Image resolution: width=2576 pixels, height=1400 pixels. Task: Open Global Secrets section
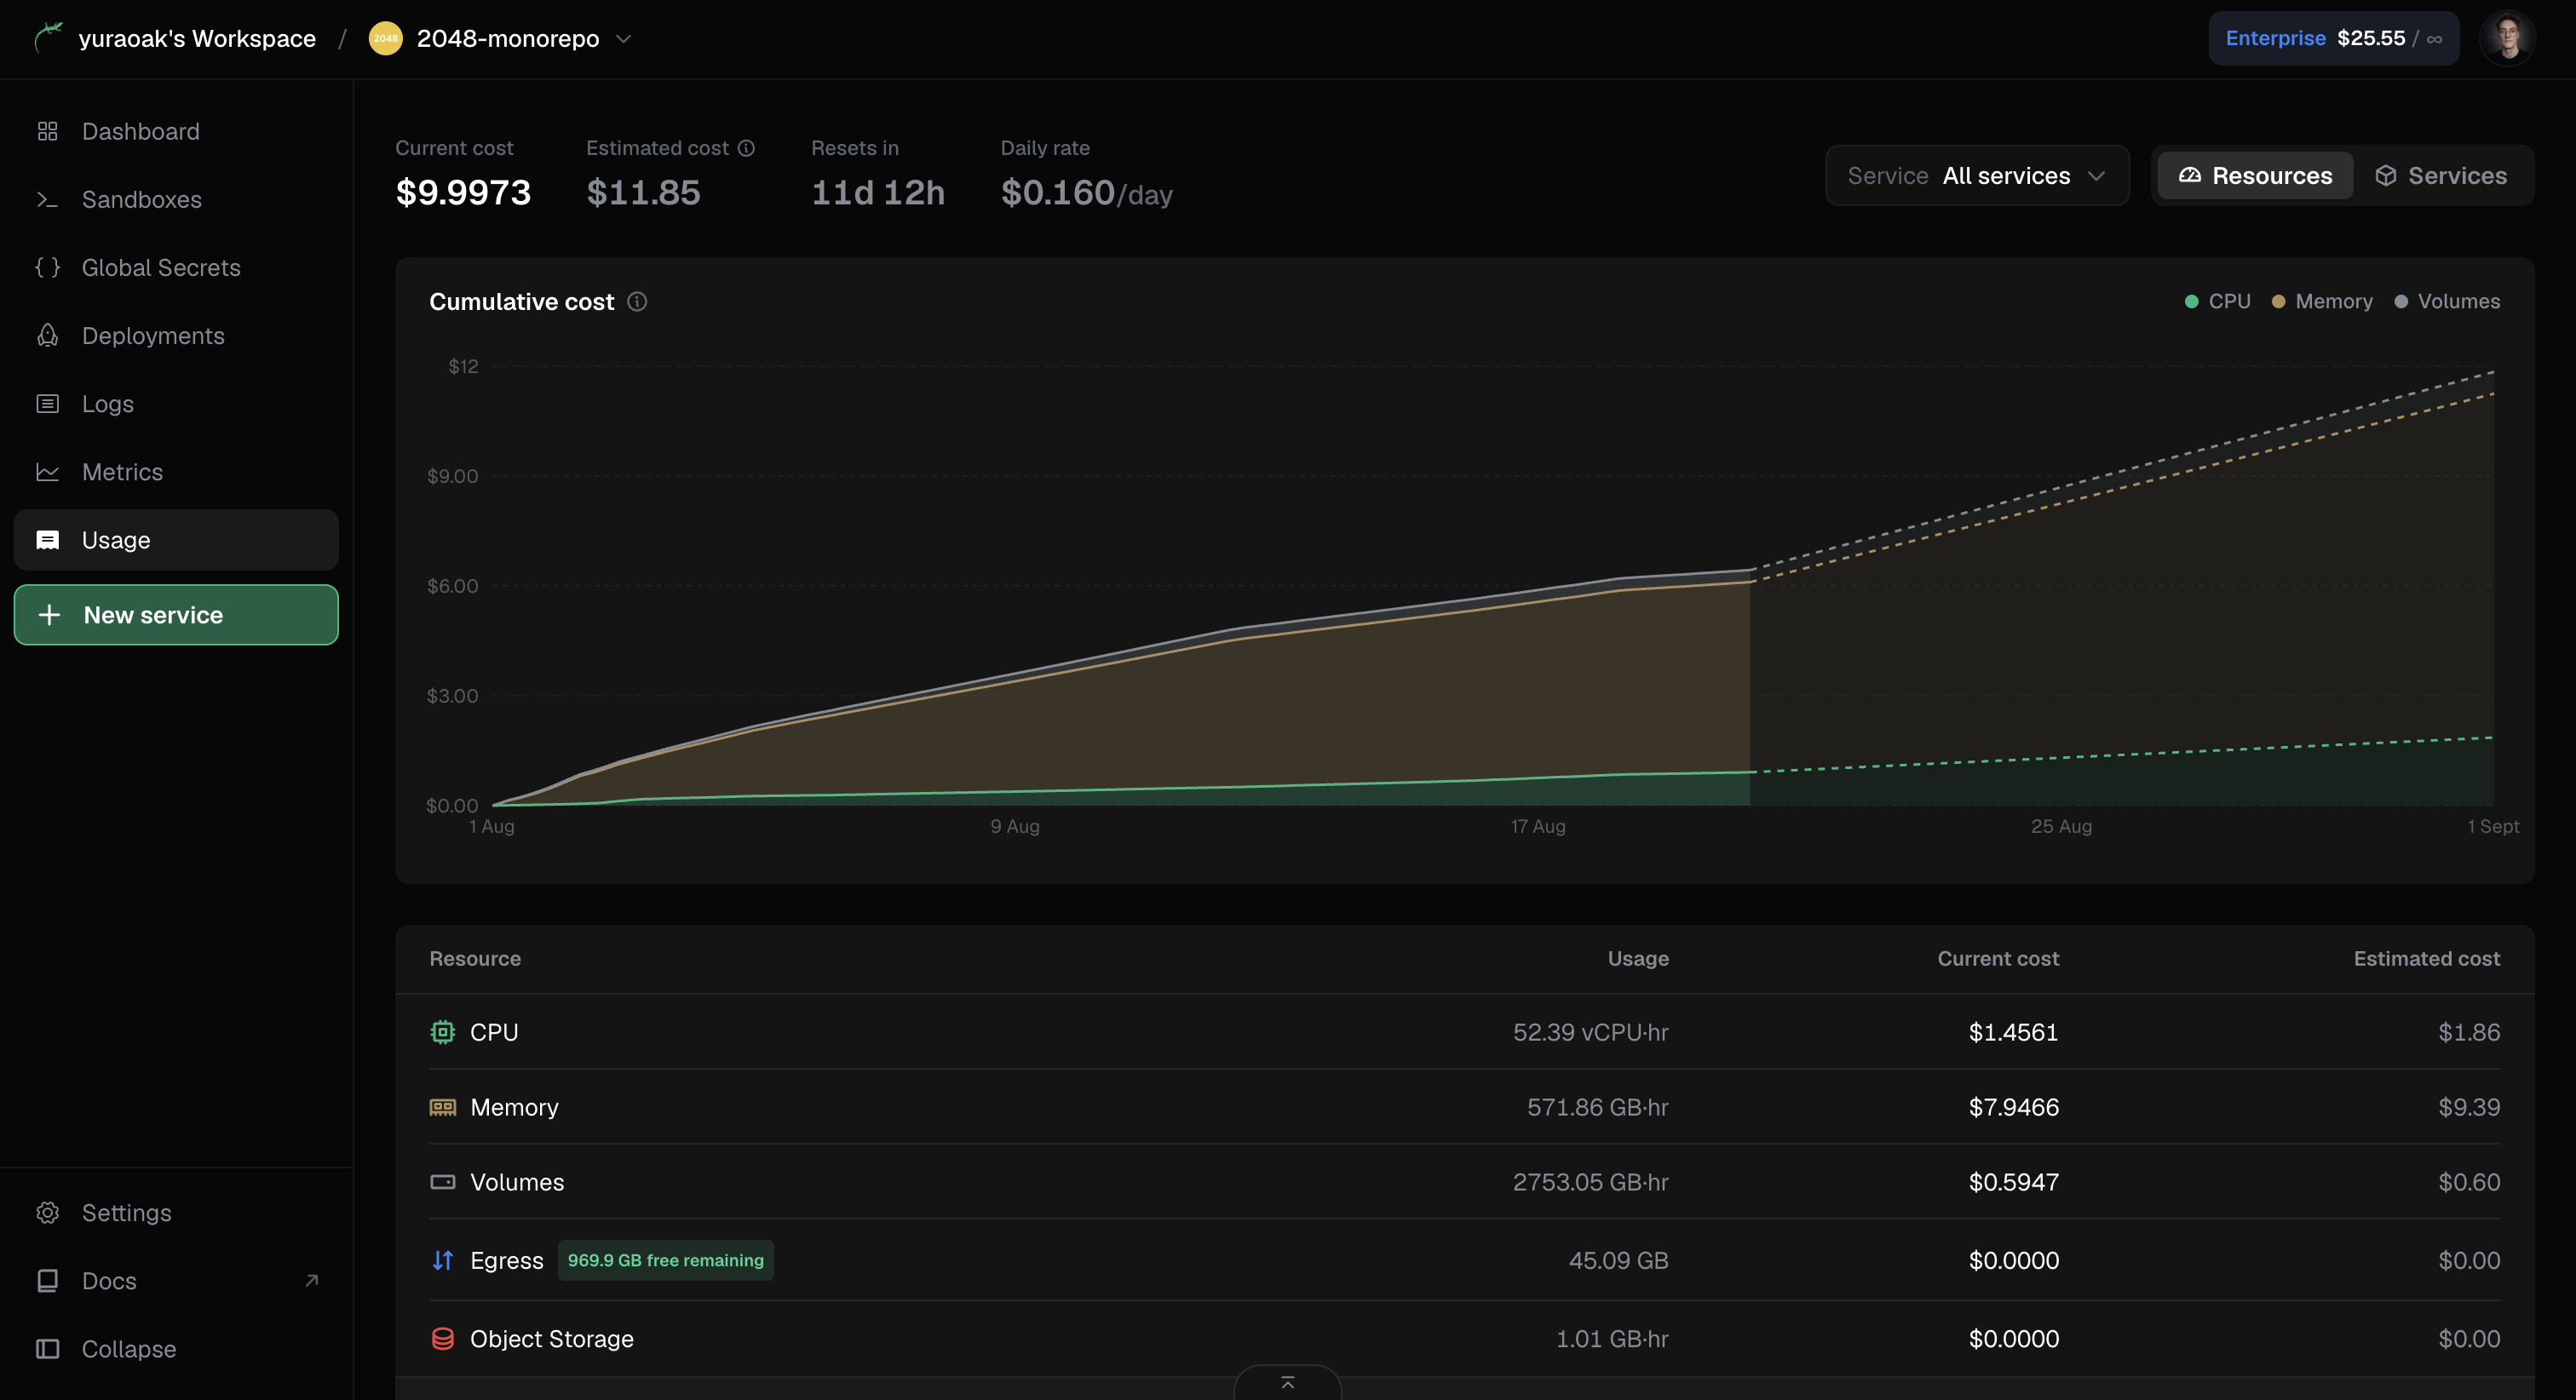pos(176,267)
